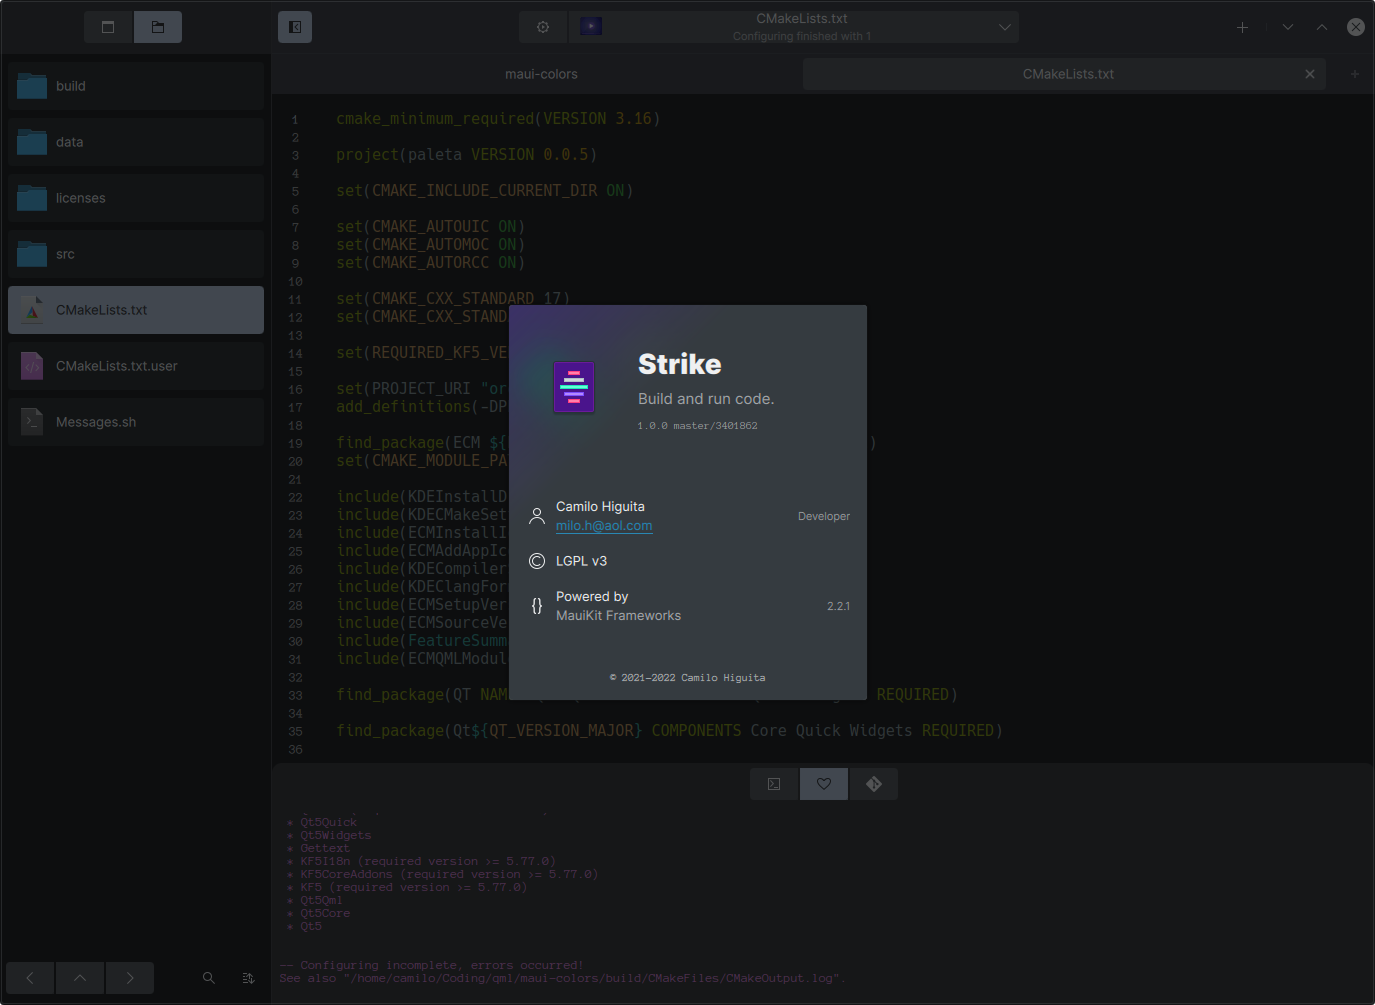Screen dimensions: 1375x1005
Task: Click the licenses folder icon
Action: (32, 198)
